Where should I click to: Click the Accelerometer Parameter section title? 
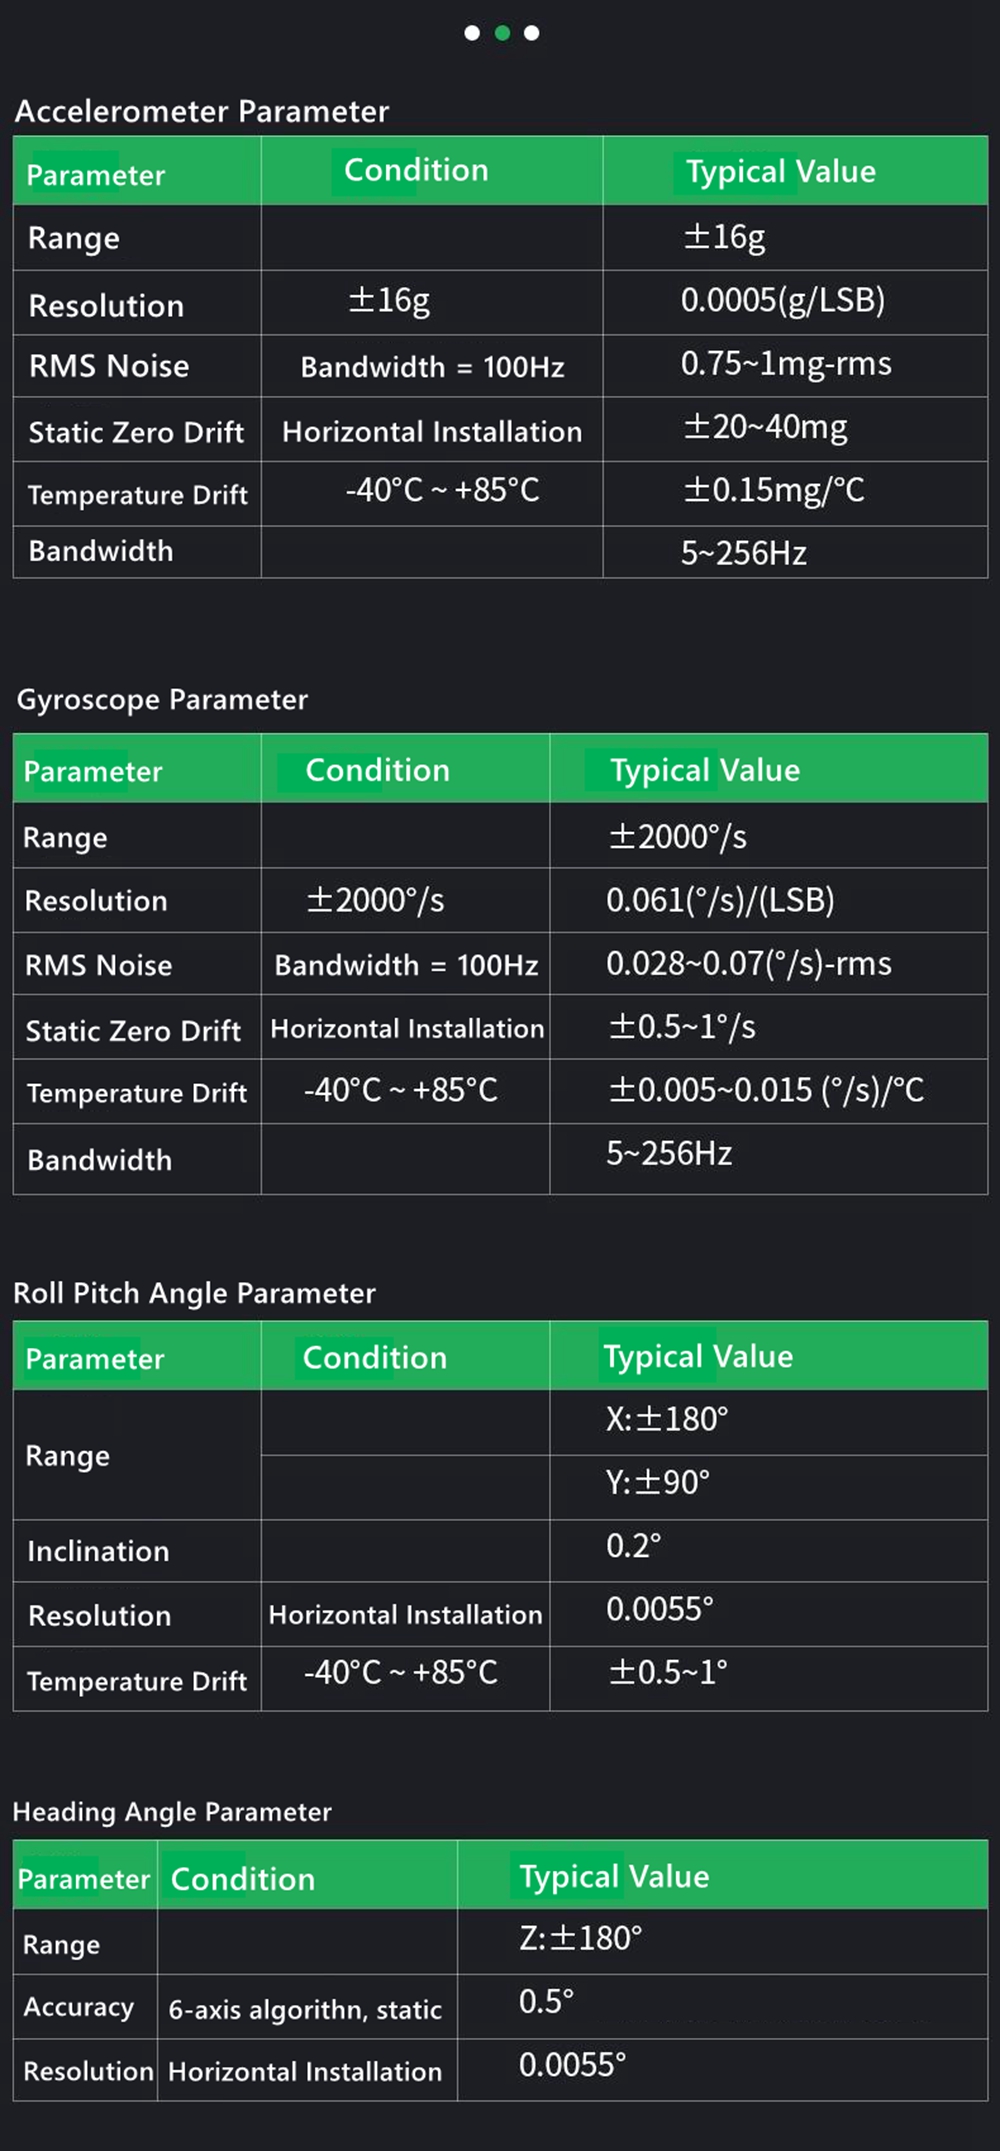click(x=201, y=111)
